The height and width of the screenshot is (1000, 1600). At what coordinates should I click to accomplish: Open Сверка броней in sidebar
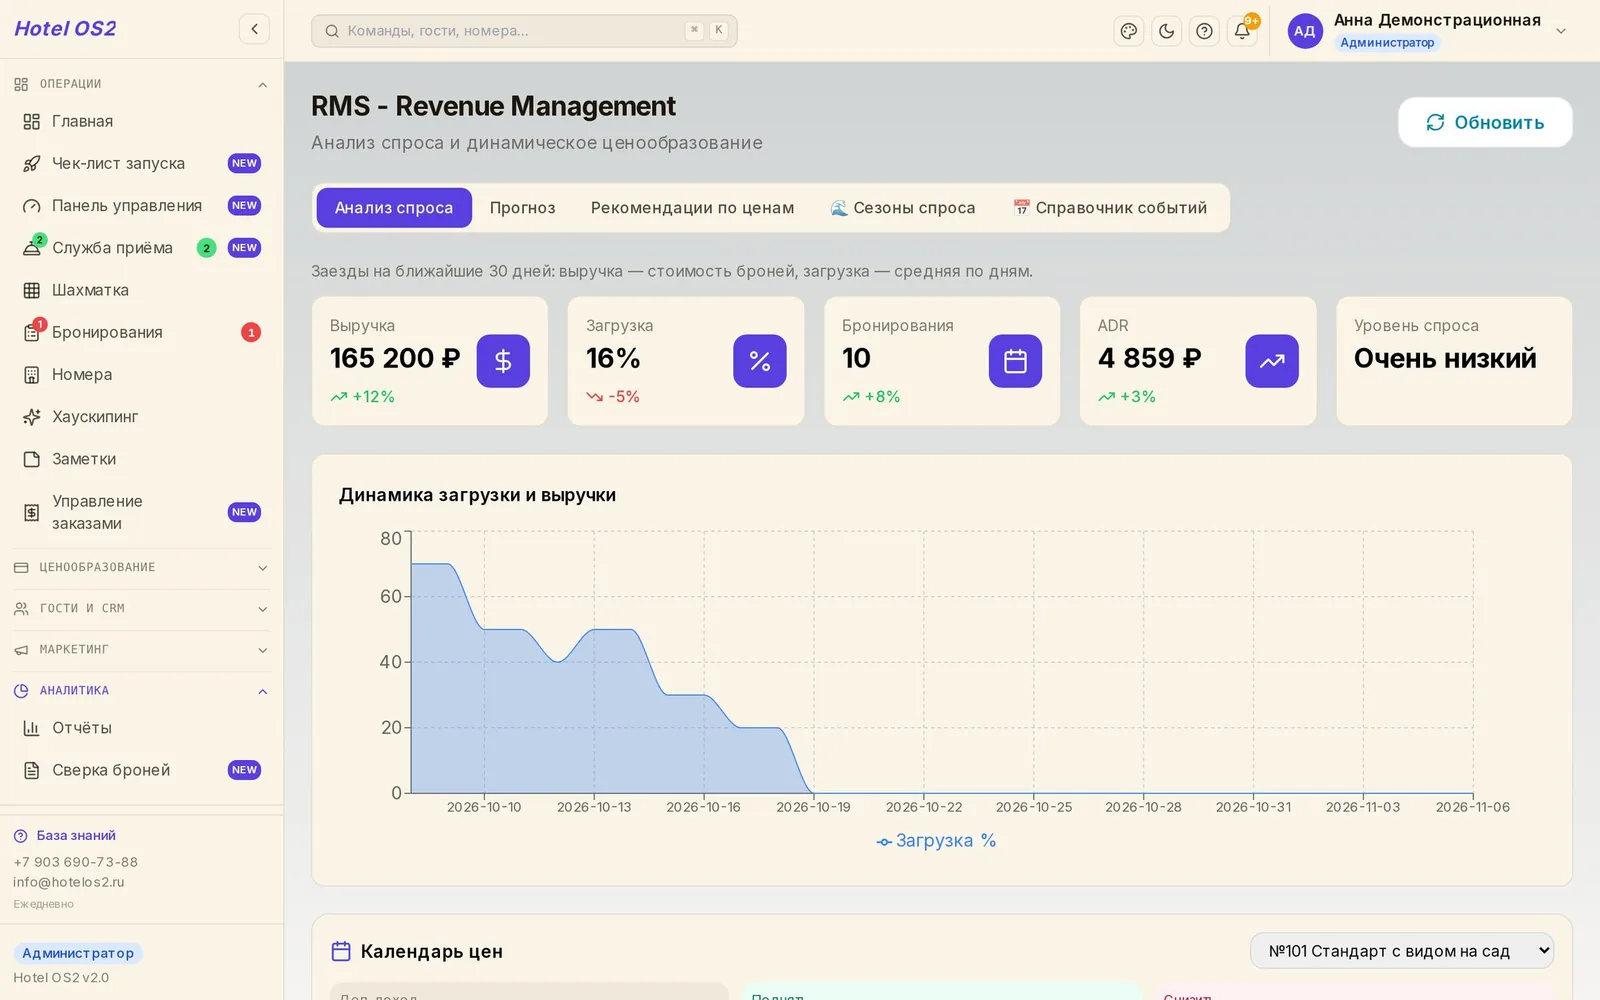142,770
